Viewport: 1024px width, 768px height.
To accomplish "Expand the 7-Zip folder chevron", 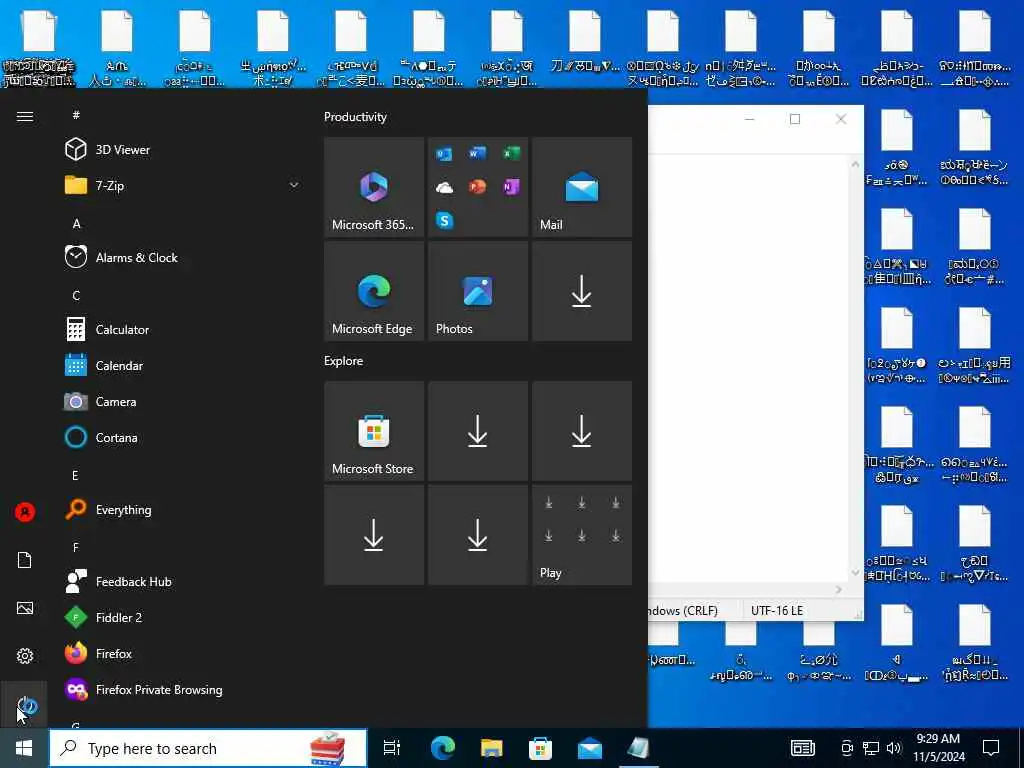I will point(294,185).
